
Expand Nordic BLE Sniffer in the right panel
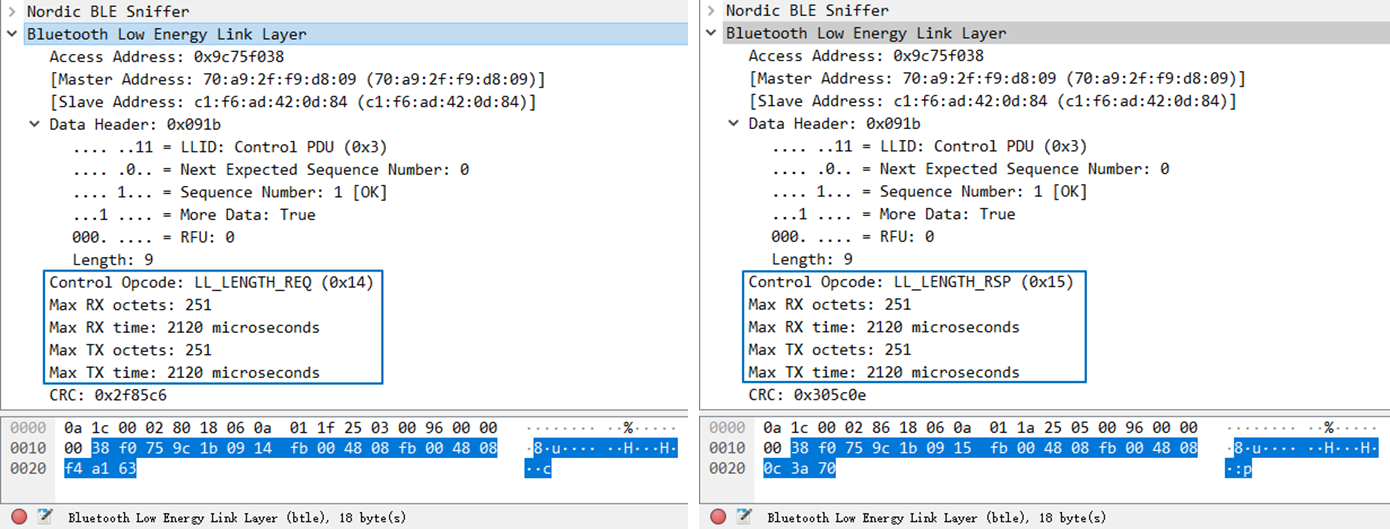point(710,11)
